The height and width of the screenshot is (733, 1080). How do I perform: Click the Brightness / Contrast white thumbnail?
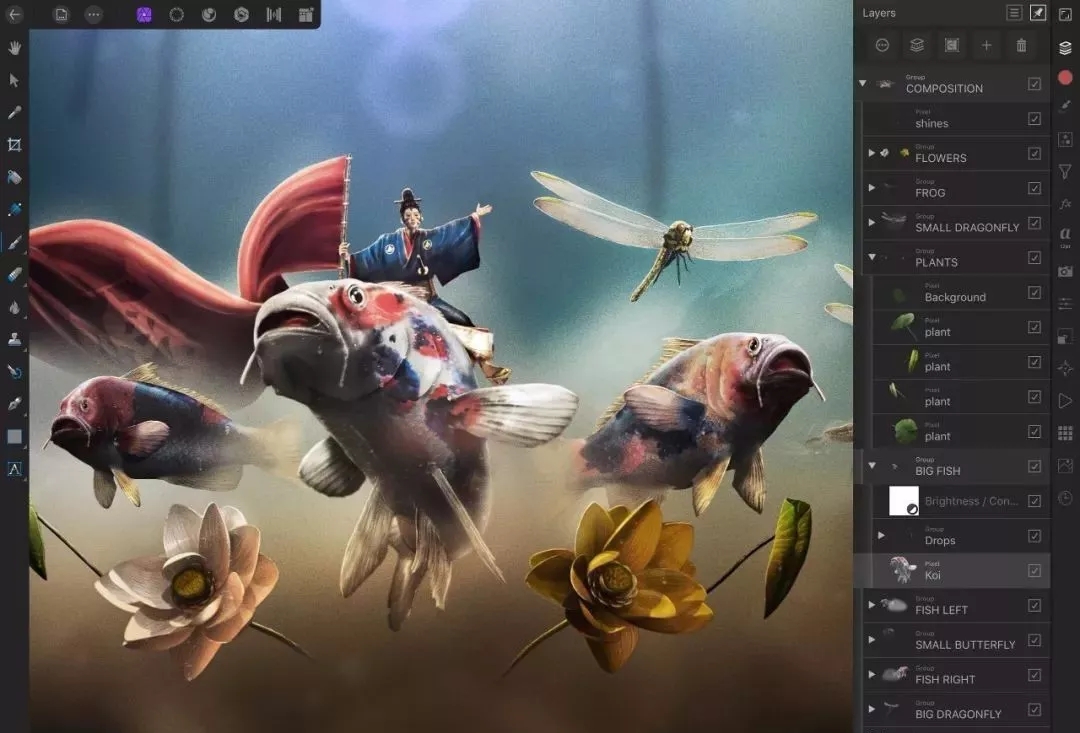coord(904,501)
